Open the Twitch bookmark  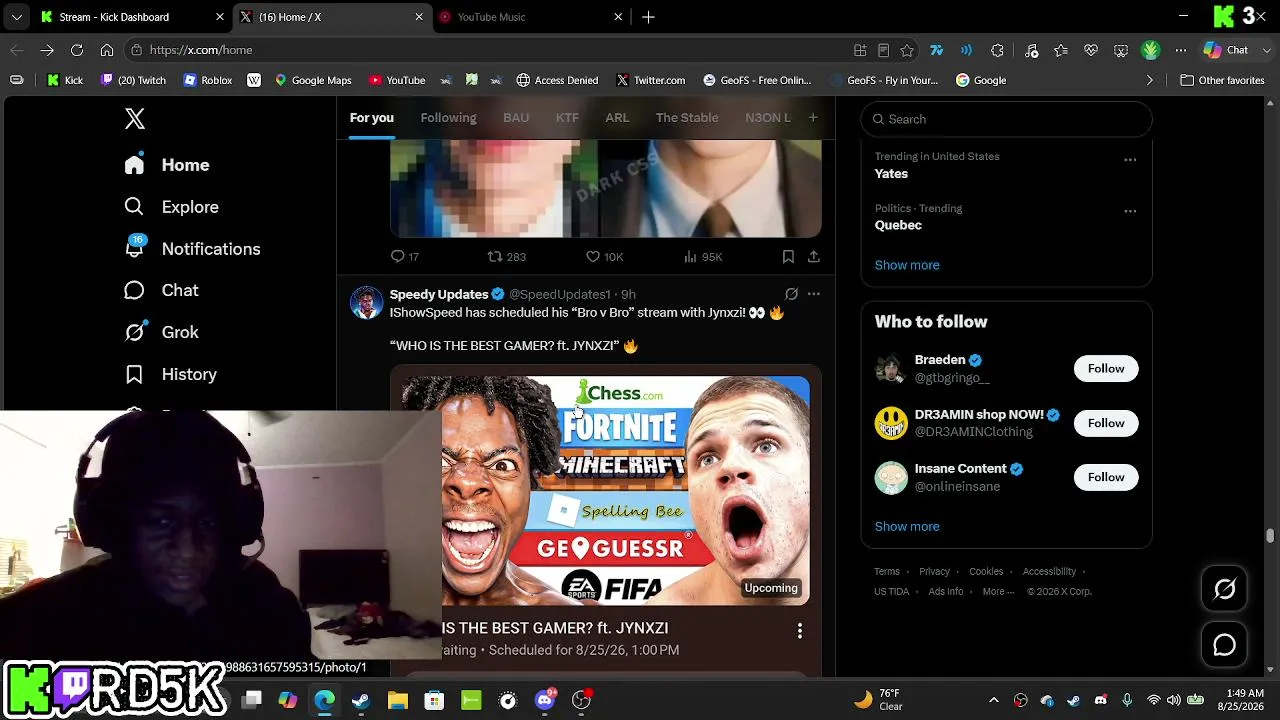click(x=133, y=80)
